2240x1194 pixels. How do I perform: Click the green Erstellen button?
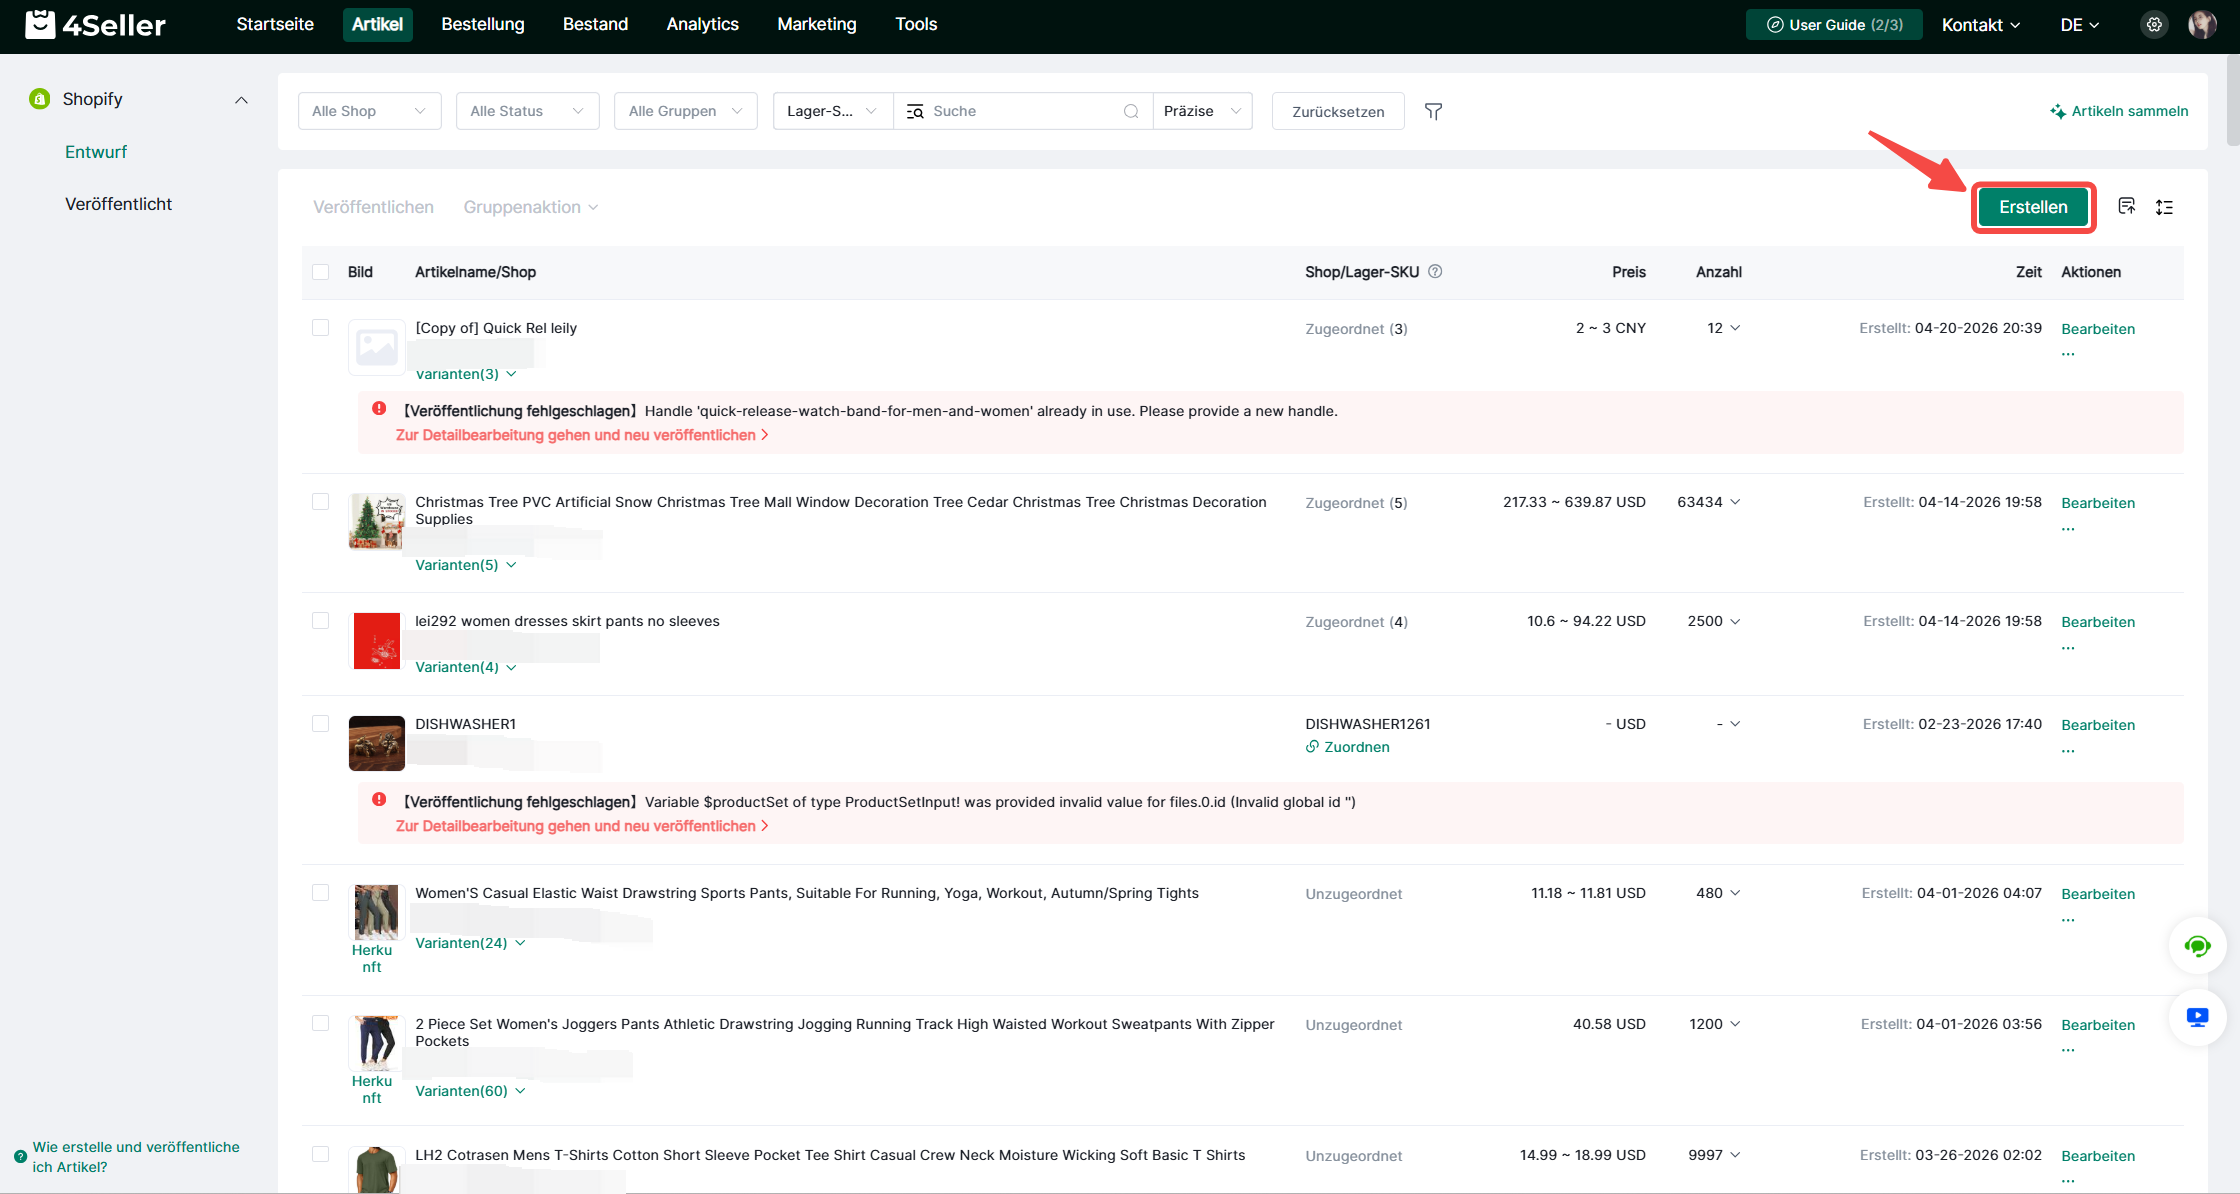pyautogui.click(x=2032, y=207)
